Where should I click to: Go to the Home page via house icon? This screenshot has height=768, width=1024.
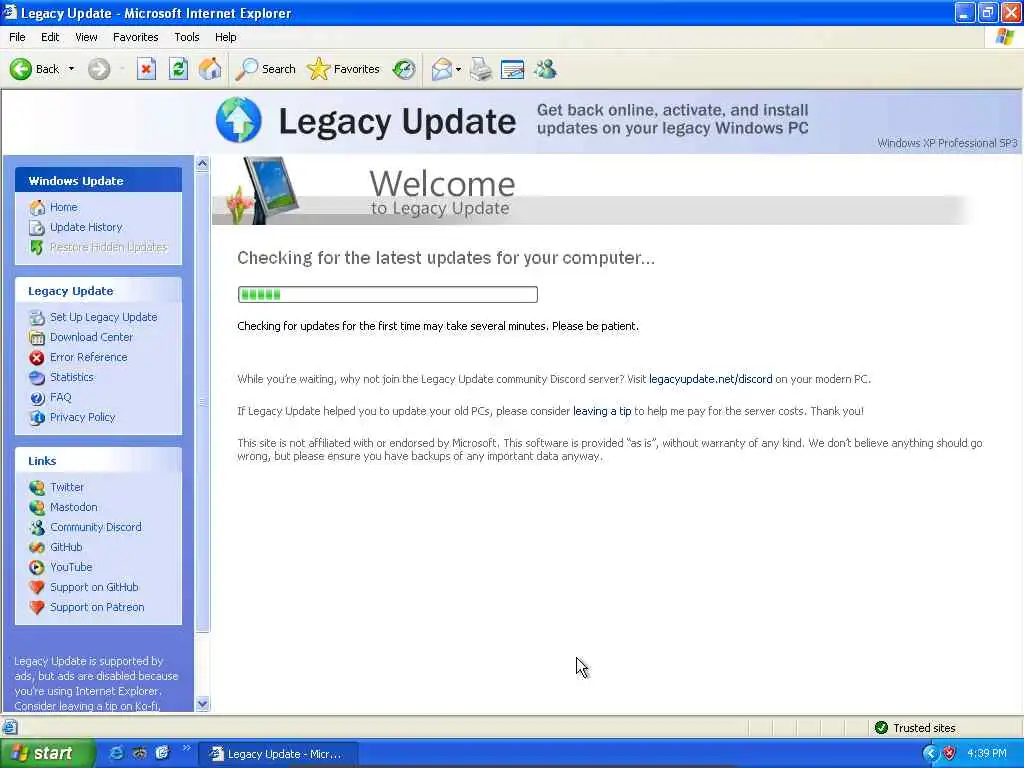click(x=210, y=69)
